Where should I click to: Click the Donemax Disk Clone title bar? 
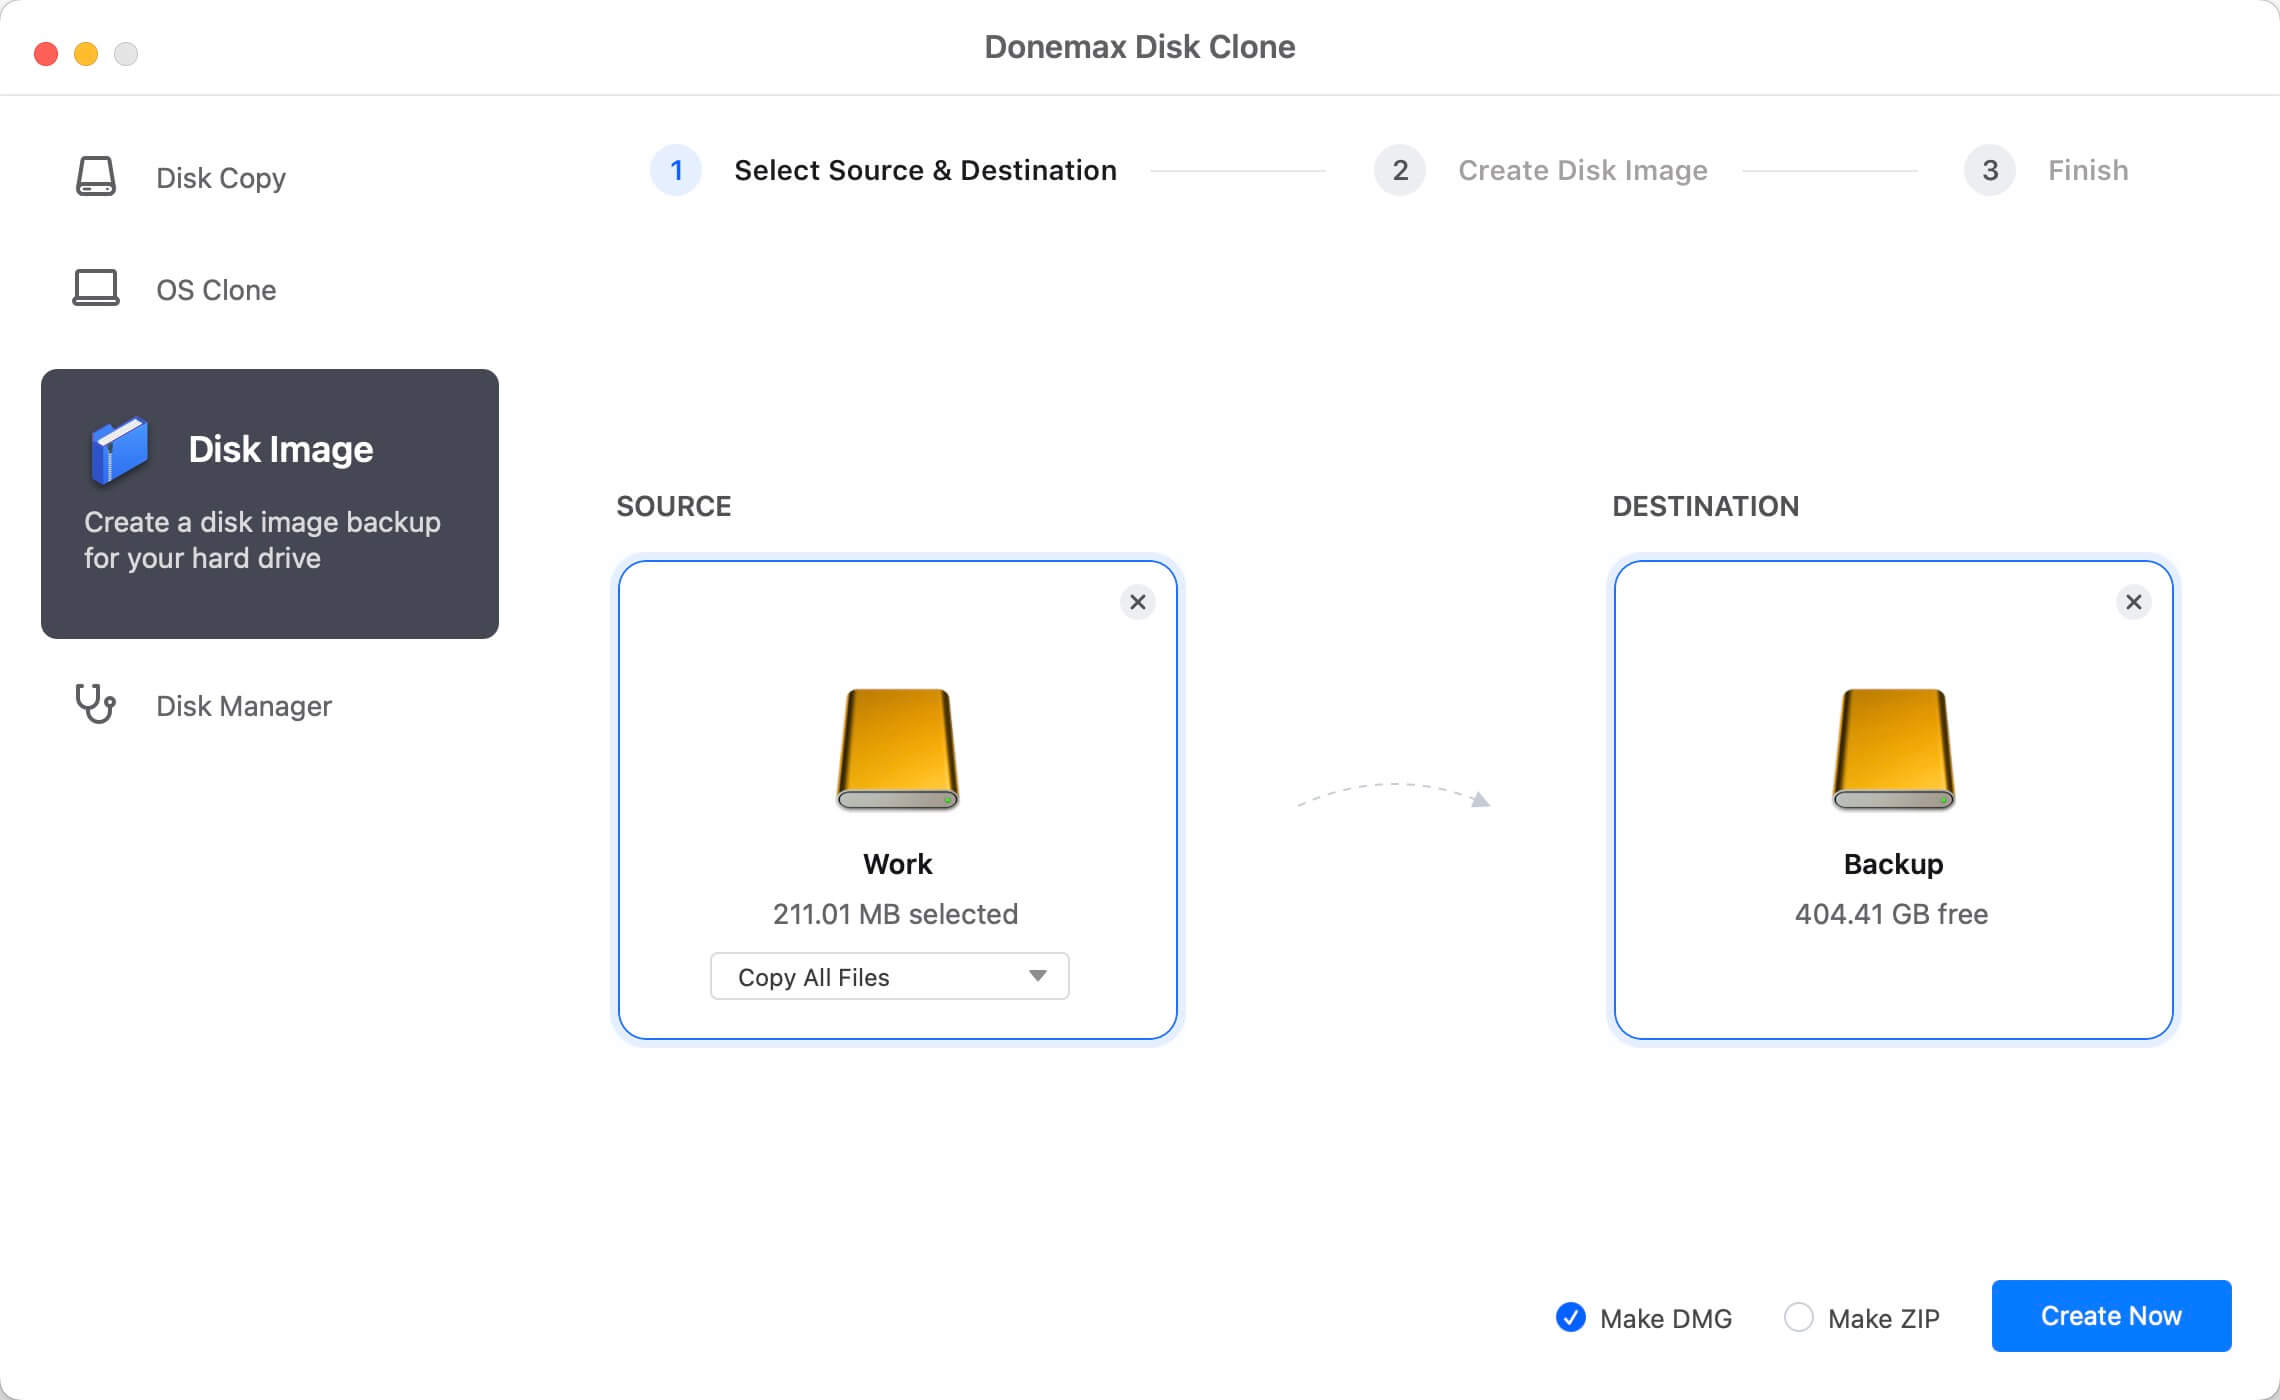[x=1140, y=46]
